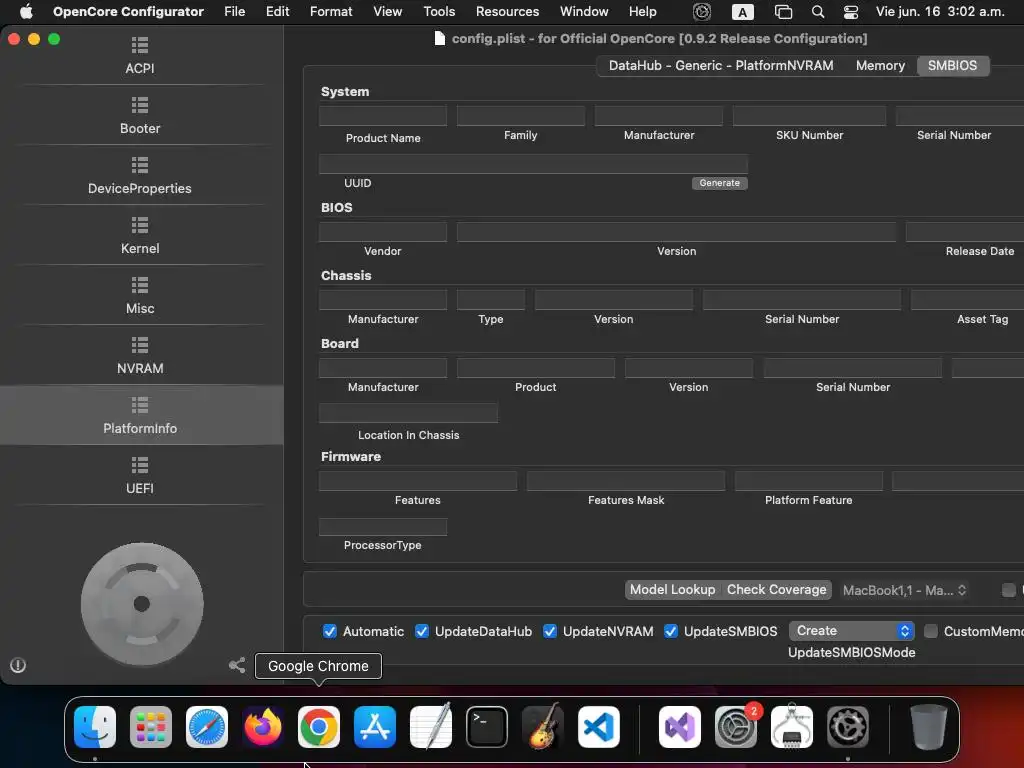
Task: Open the Resources menu
Action: (507, 12)
